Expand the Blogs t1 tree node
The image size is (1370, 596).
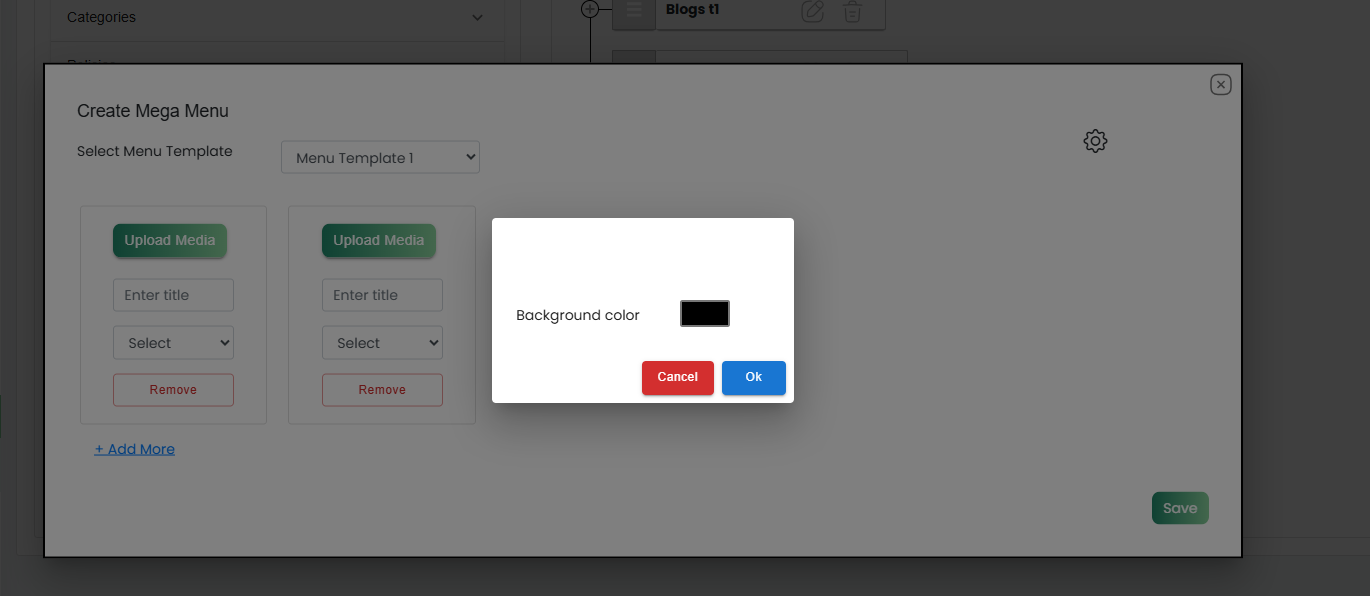click(590, 9)
